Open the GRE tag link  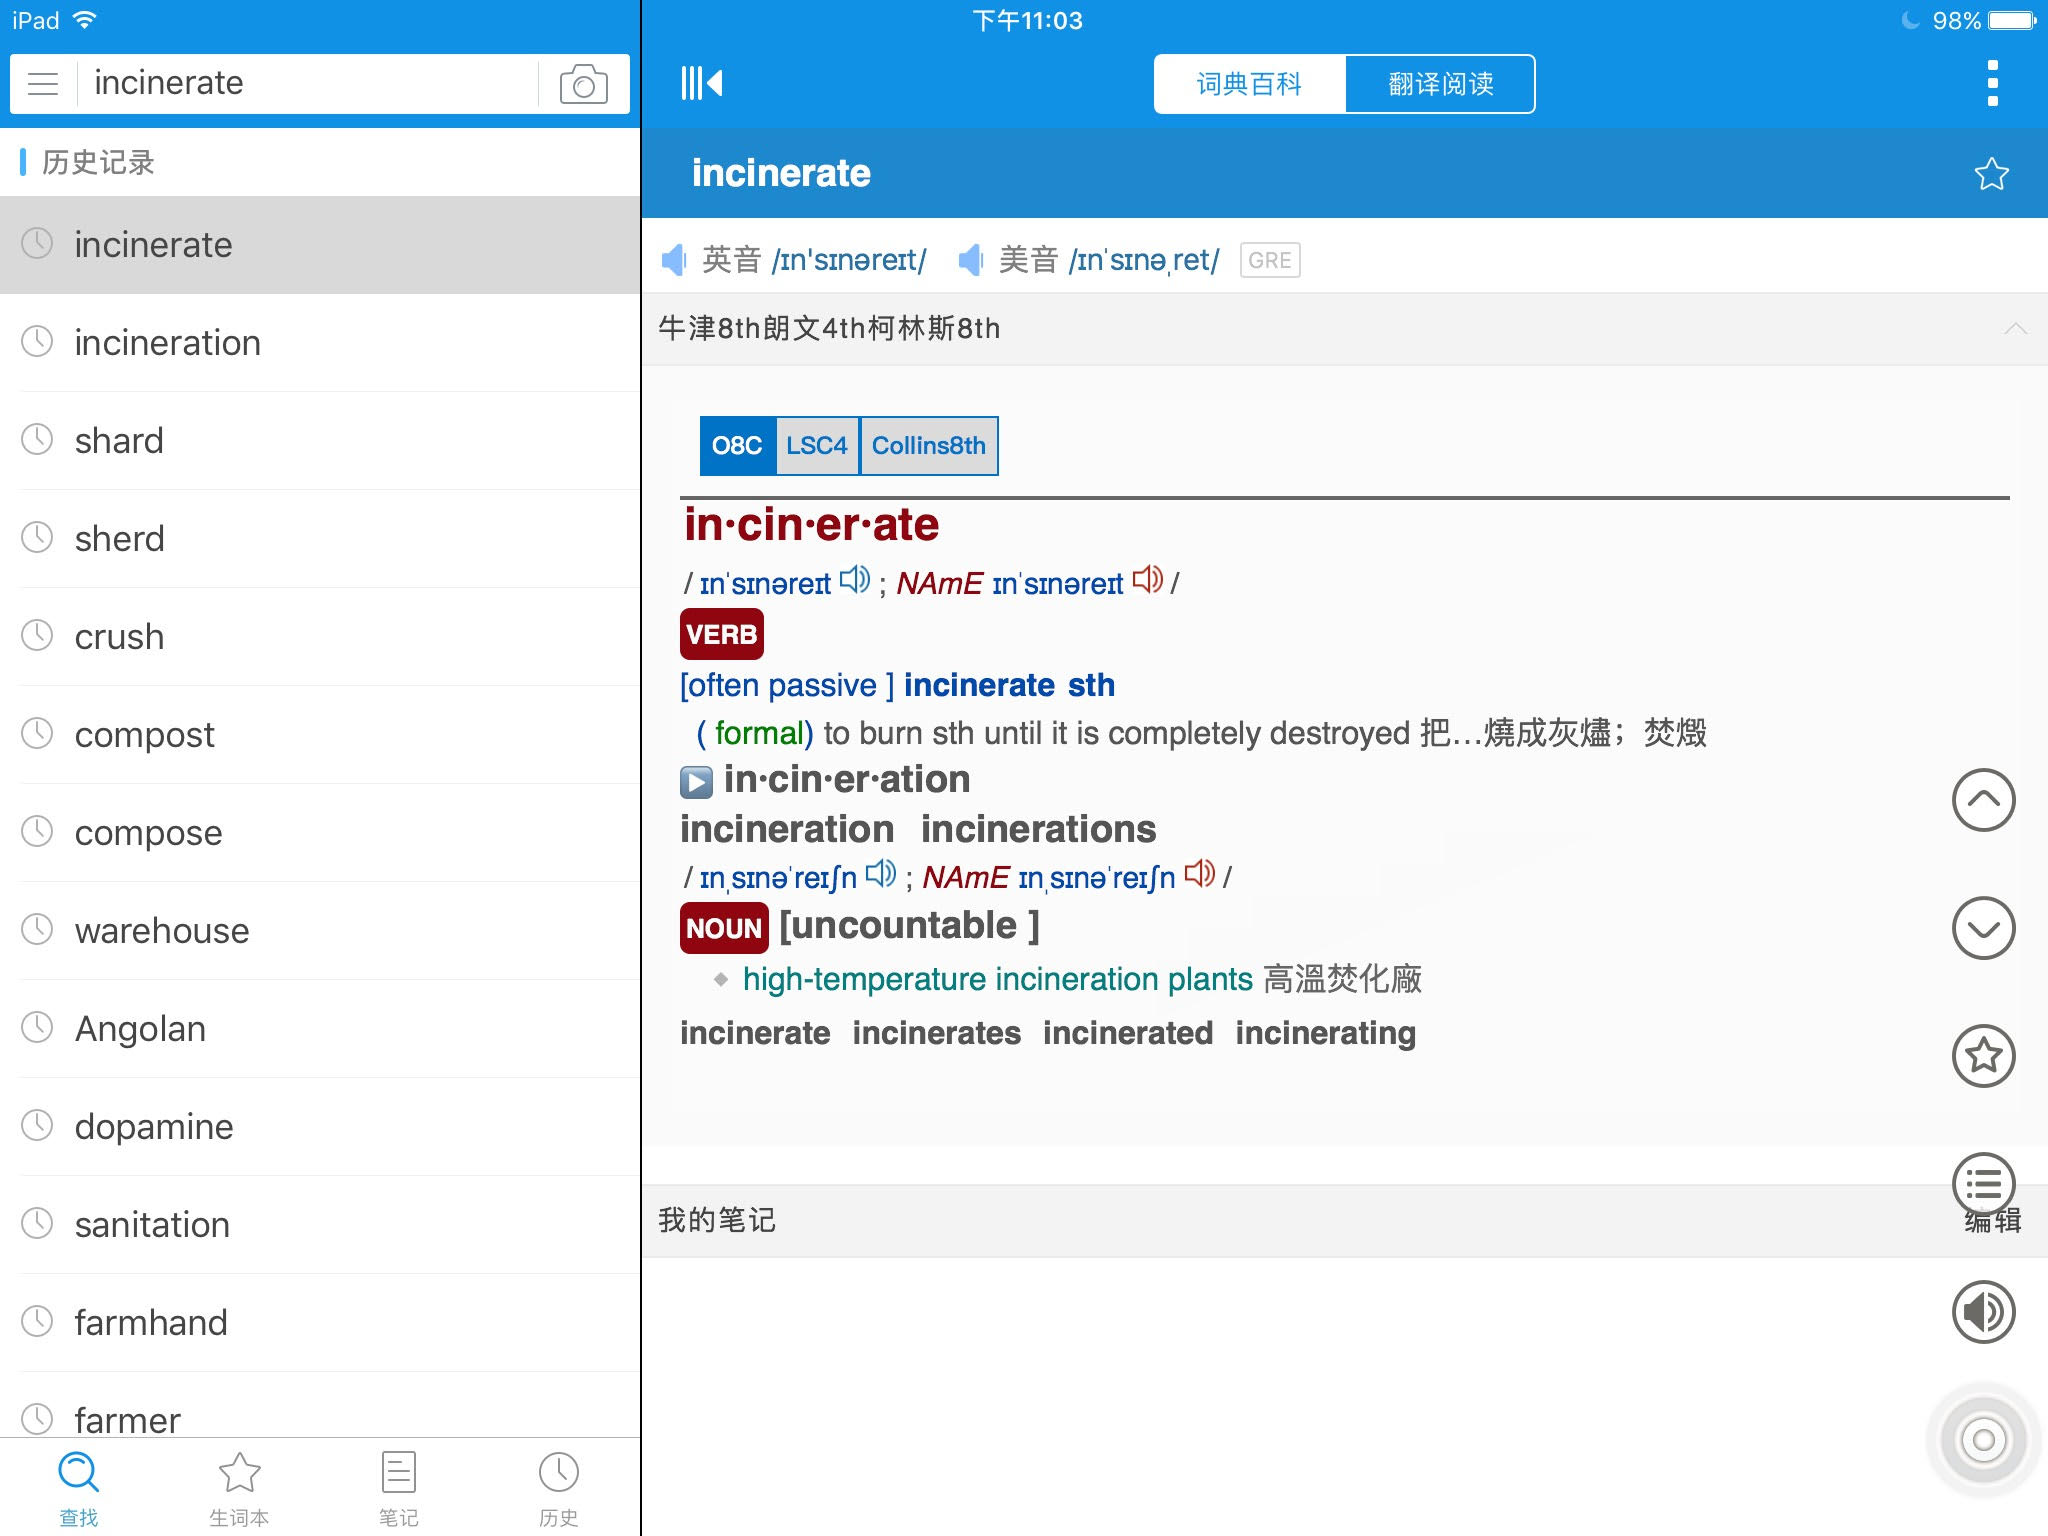click(1268, 259)
